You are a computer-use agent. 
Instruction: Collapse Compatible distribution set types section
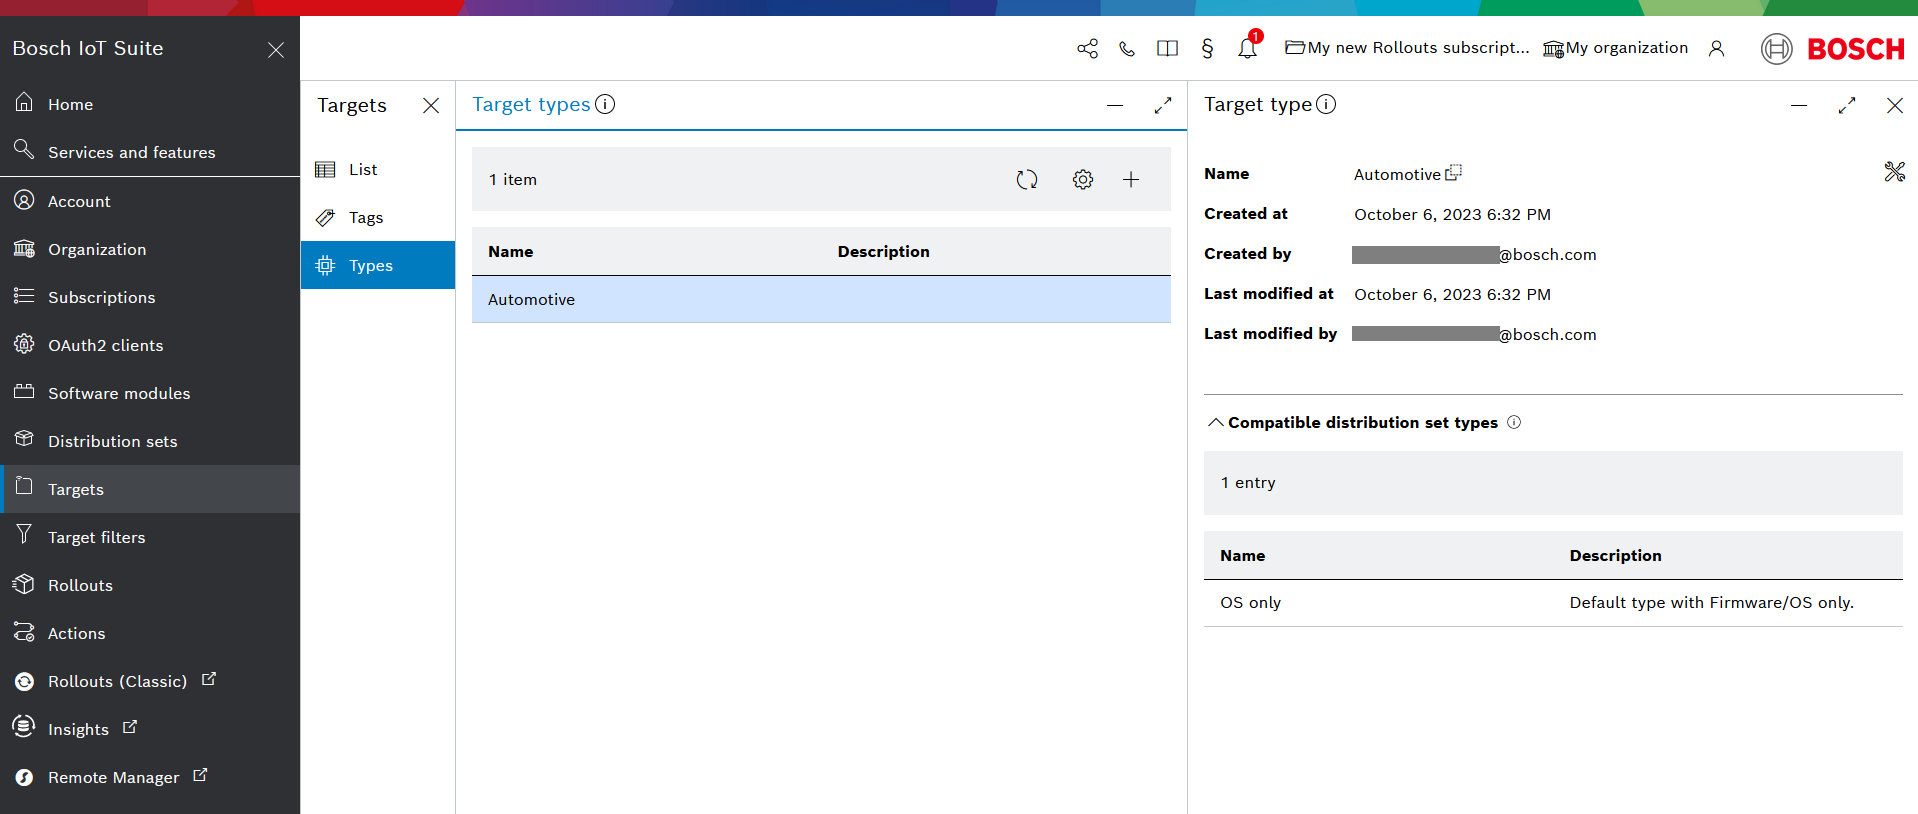(x=1216, y=423)
